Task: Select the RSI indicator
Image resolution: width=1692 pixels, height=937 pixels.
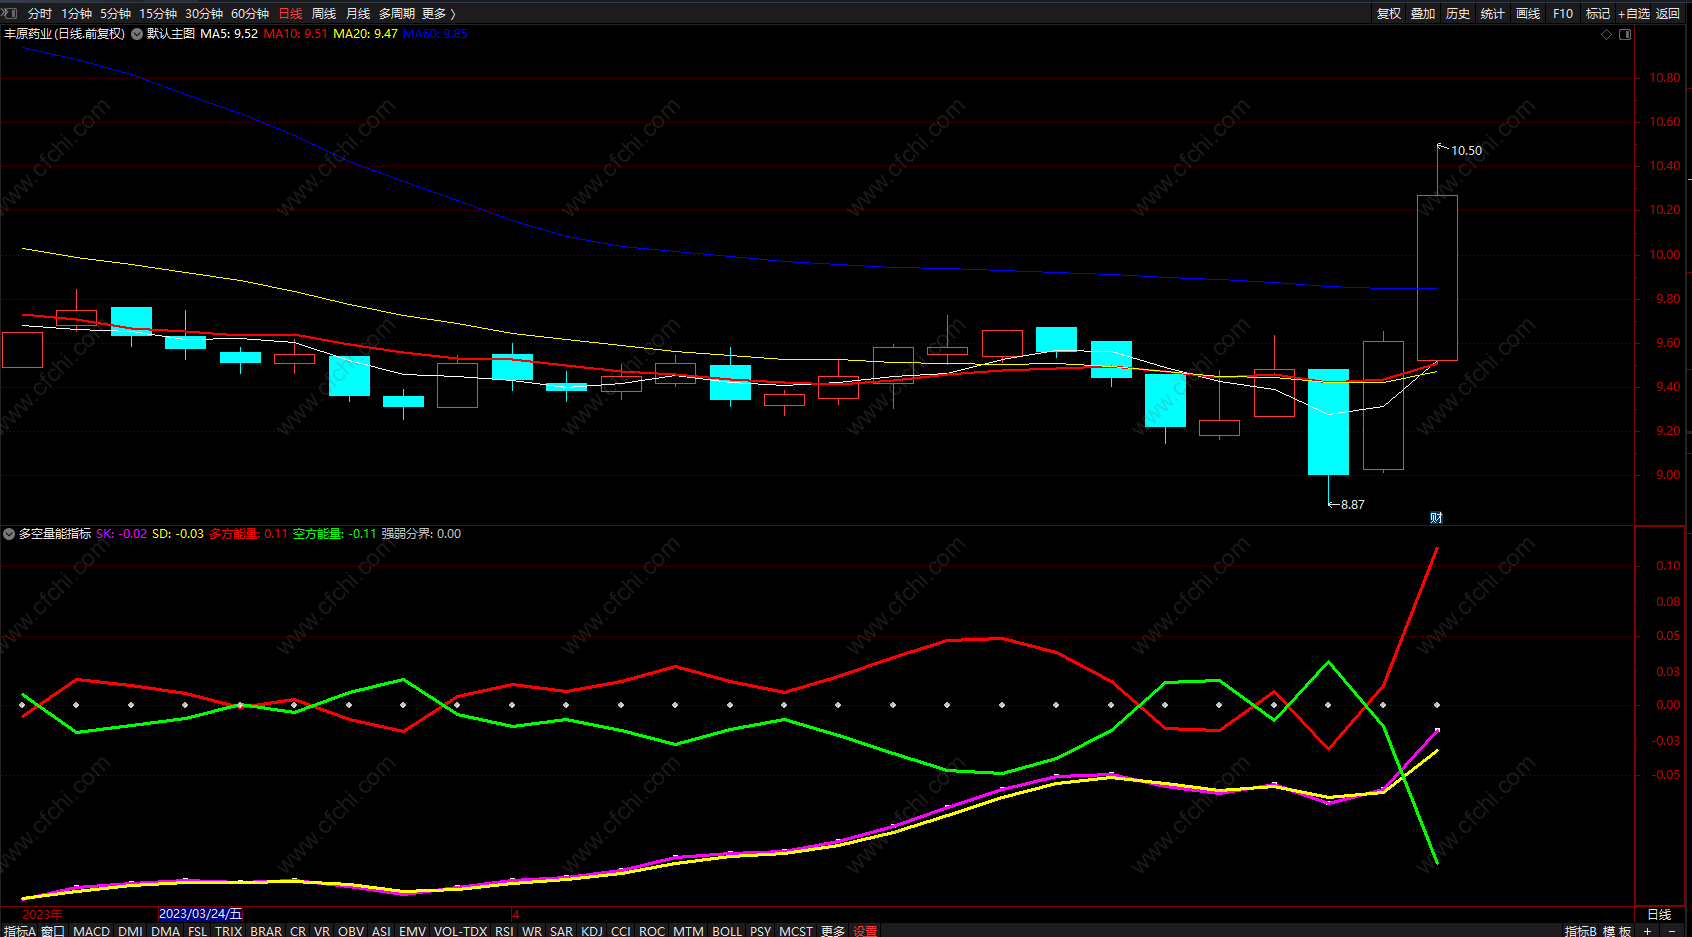Action: click(x=504, y=931)
